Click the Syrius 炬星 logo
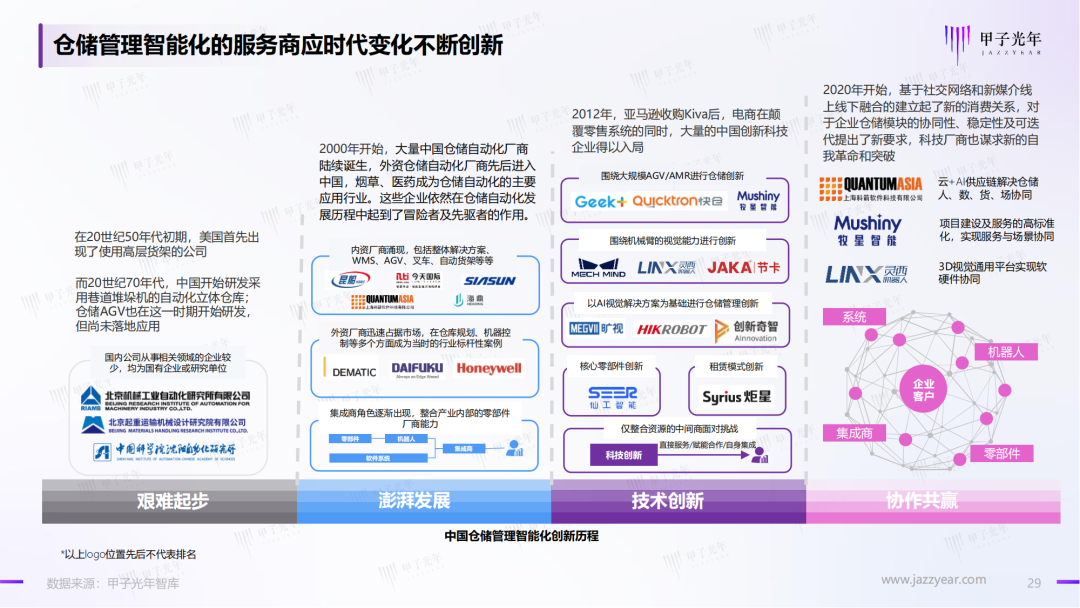 coord(736,397)
